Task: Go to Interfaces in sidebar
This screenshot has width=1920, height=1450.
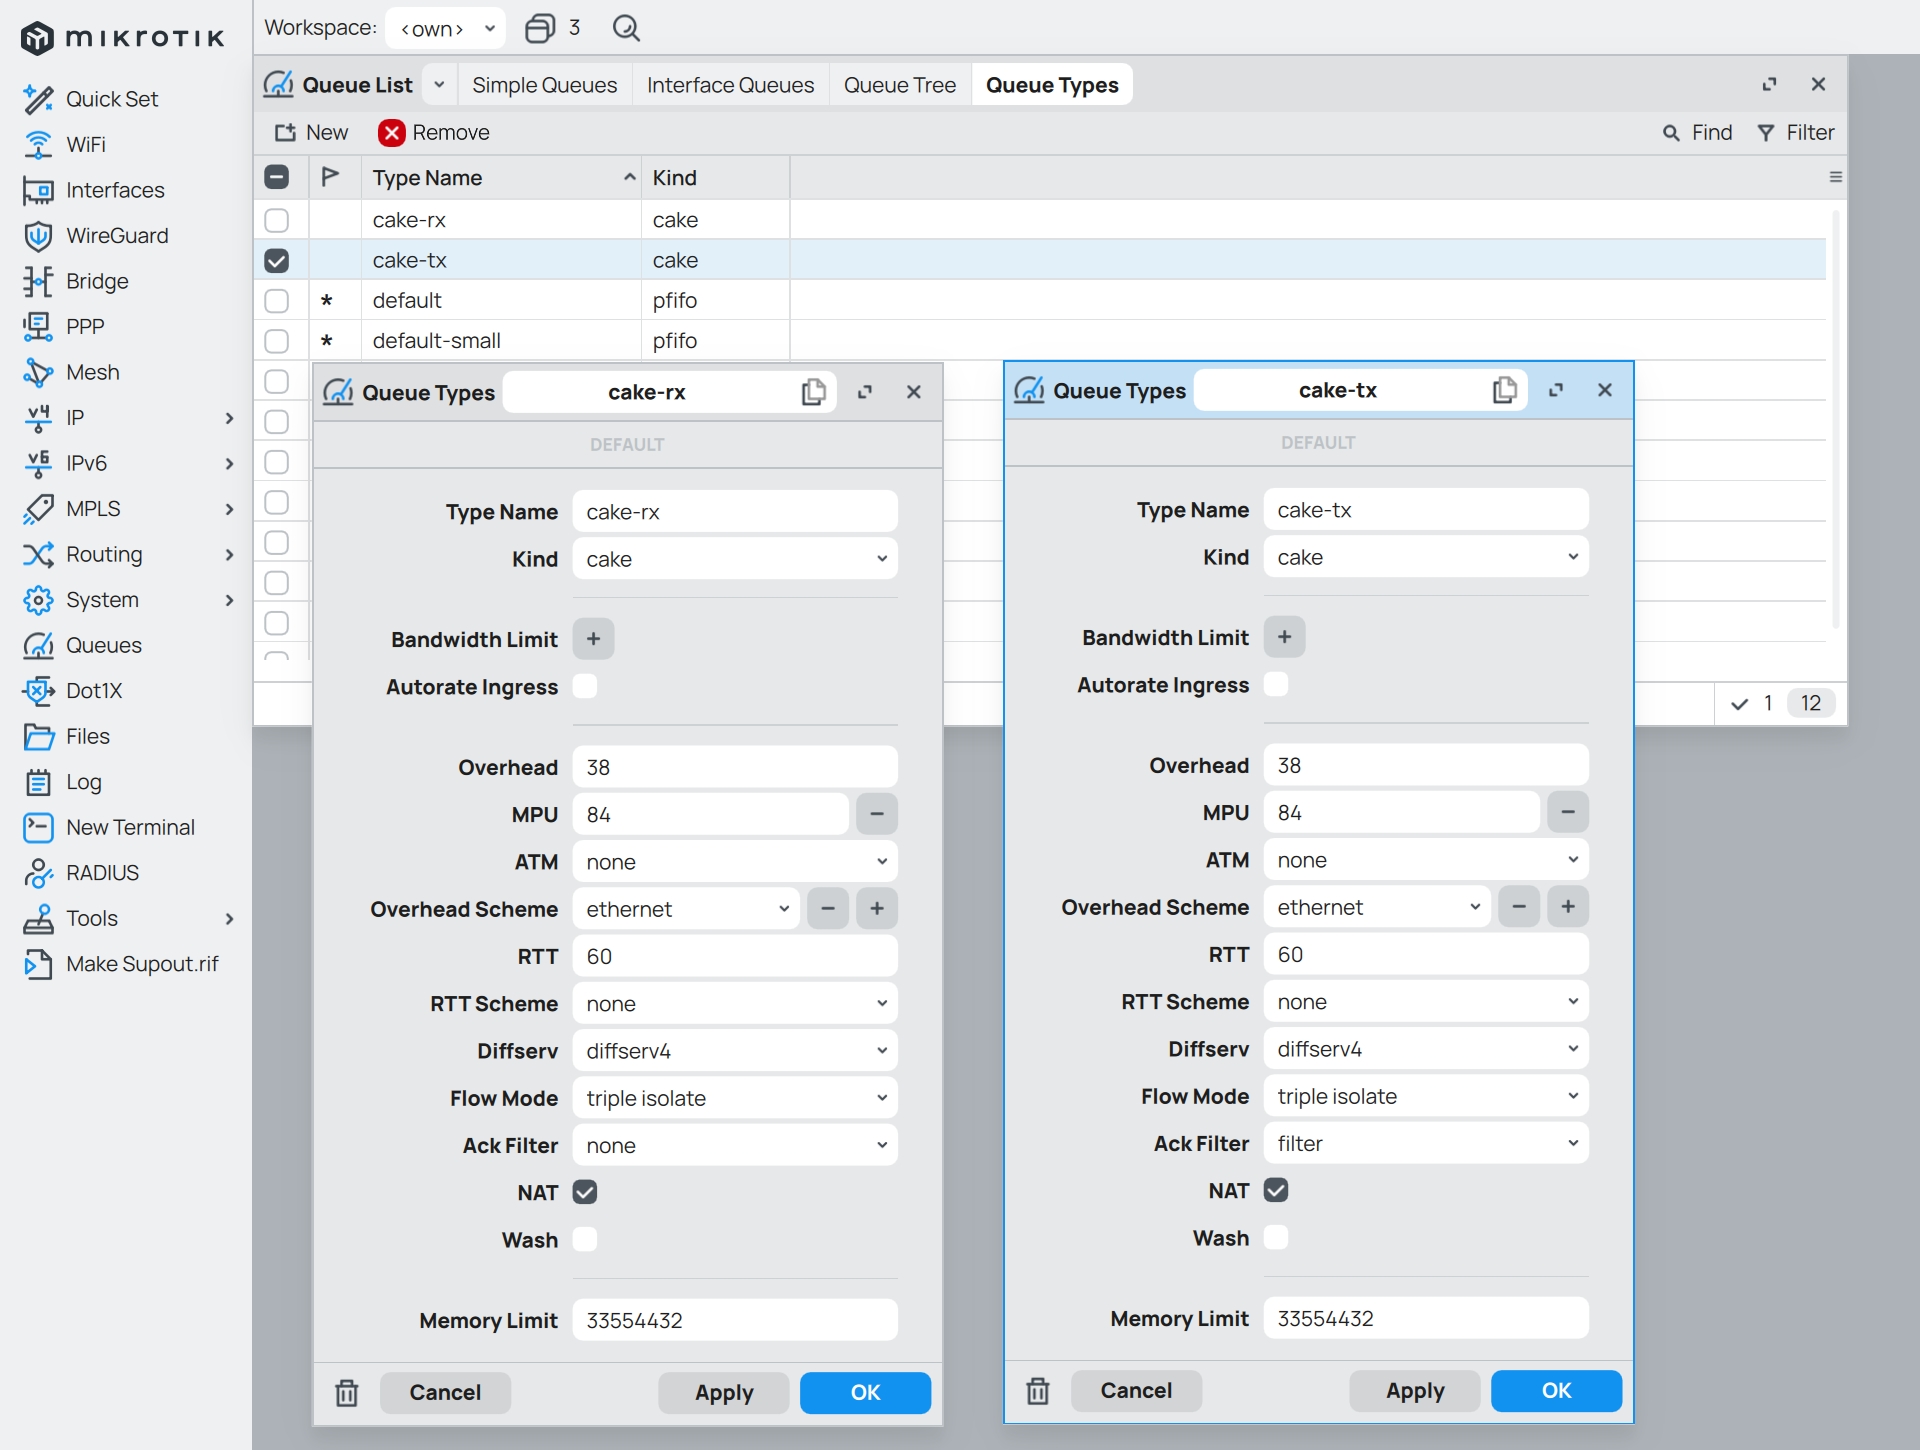Action: click(x=115, y=190)
